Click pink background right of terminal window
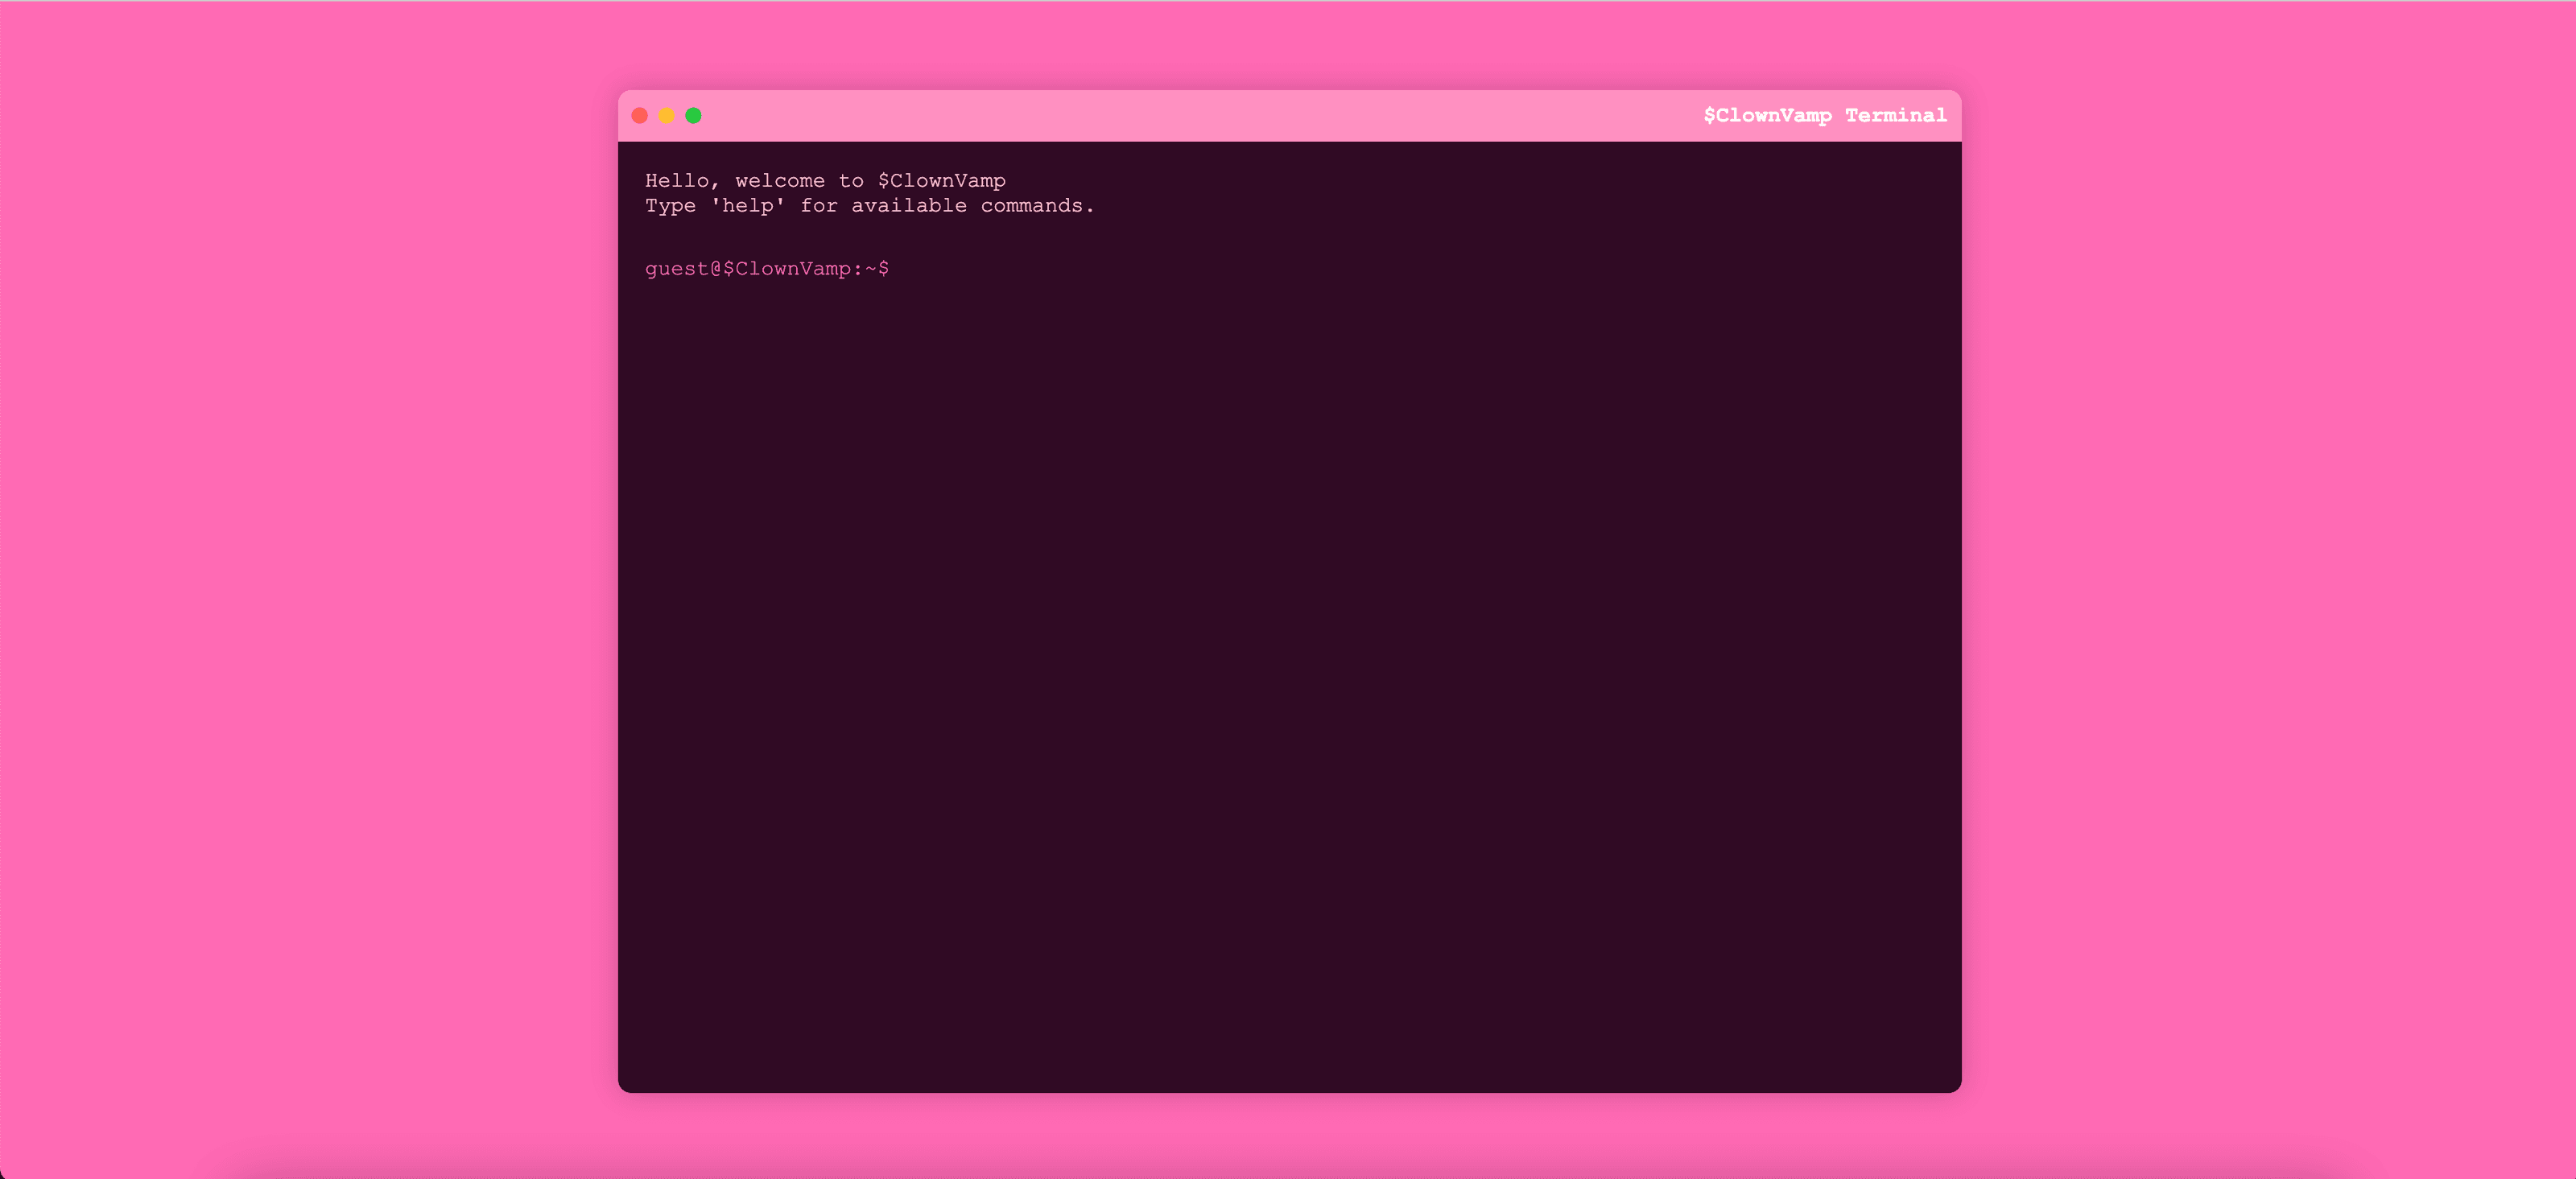The width and height of the screenshot is (2576, 1179). 2270,600
